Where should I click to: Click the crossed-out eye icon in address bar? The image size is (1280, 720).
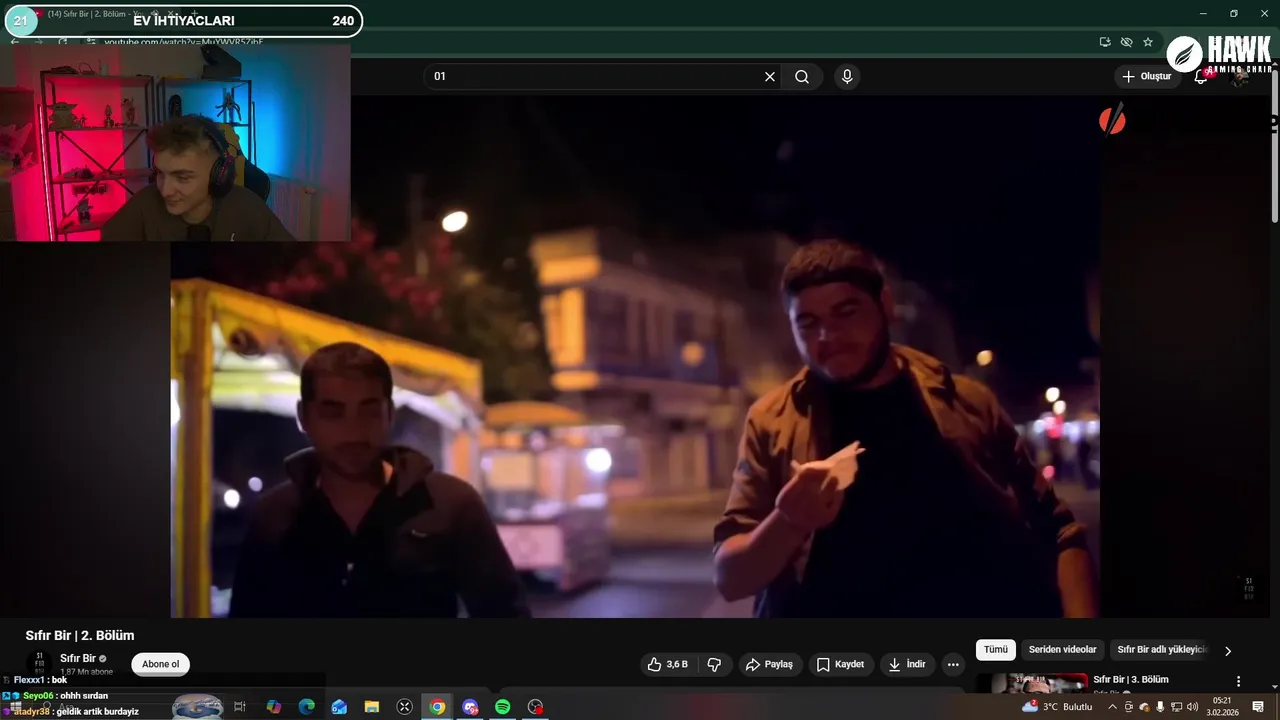pyautogui.click(x=1126, y=42)
